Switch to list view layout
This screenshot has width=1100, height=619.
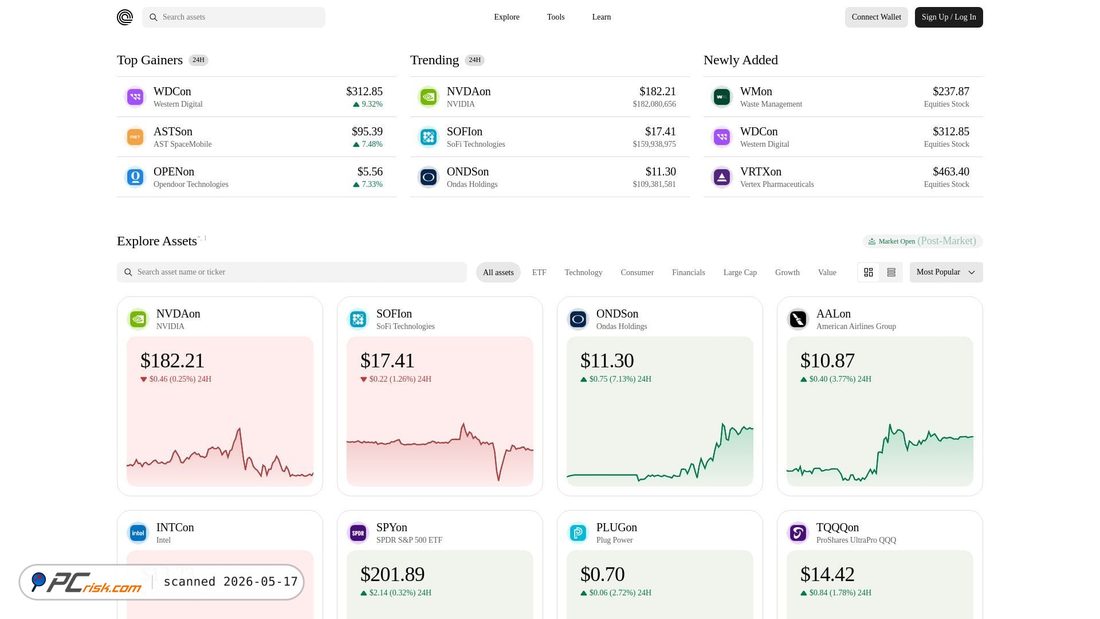click(891, 272)
